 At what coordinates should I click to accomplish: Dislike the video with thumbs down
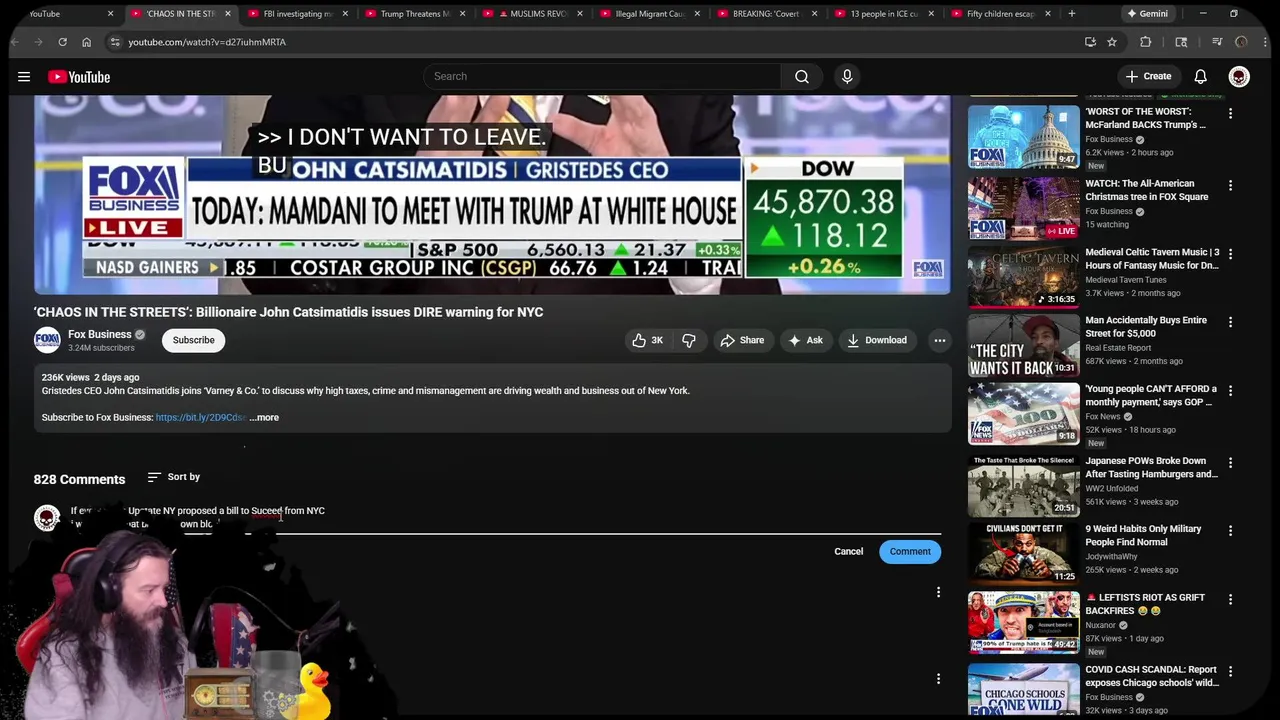click(689, 340)
